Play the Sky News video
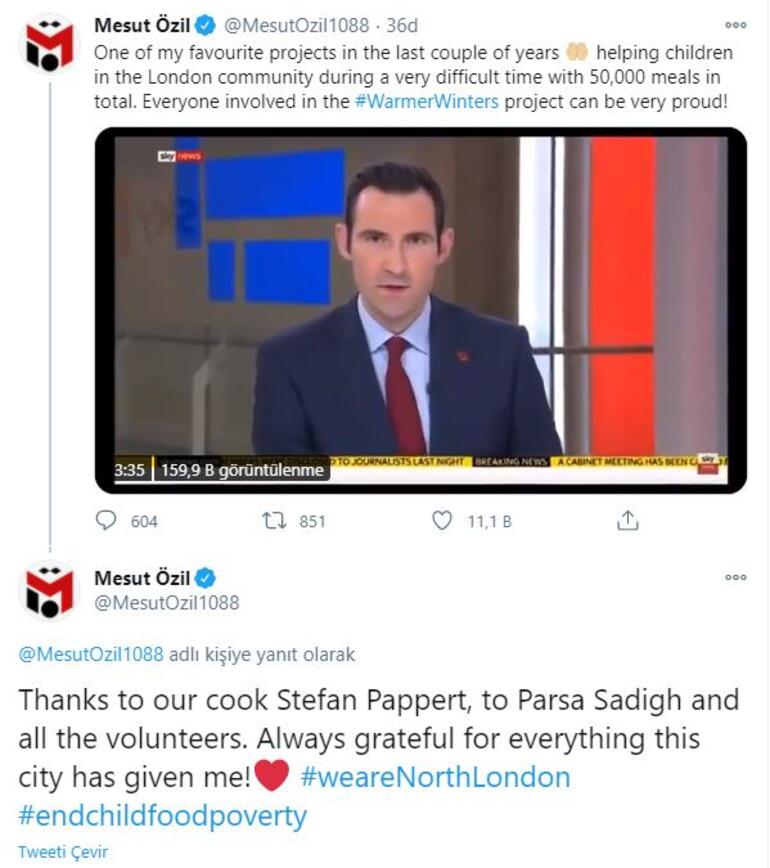This screenshot has height=868, width=770. [x=421, y=310]
